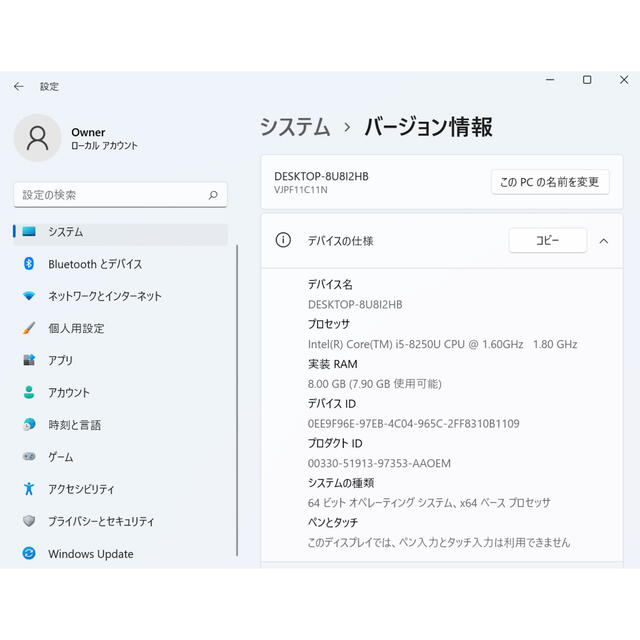This screenshot has width=640, height=640.
Task: Click the Windows Update refresh icon
Action: pyautogui.click(x=29, y=553)
